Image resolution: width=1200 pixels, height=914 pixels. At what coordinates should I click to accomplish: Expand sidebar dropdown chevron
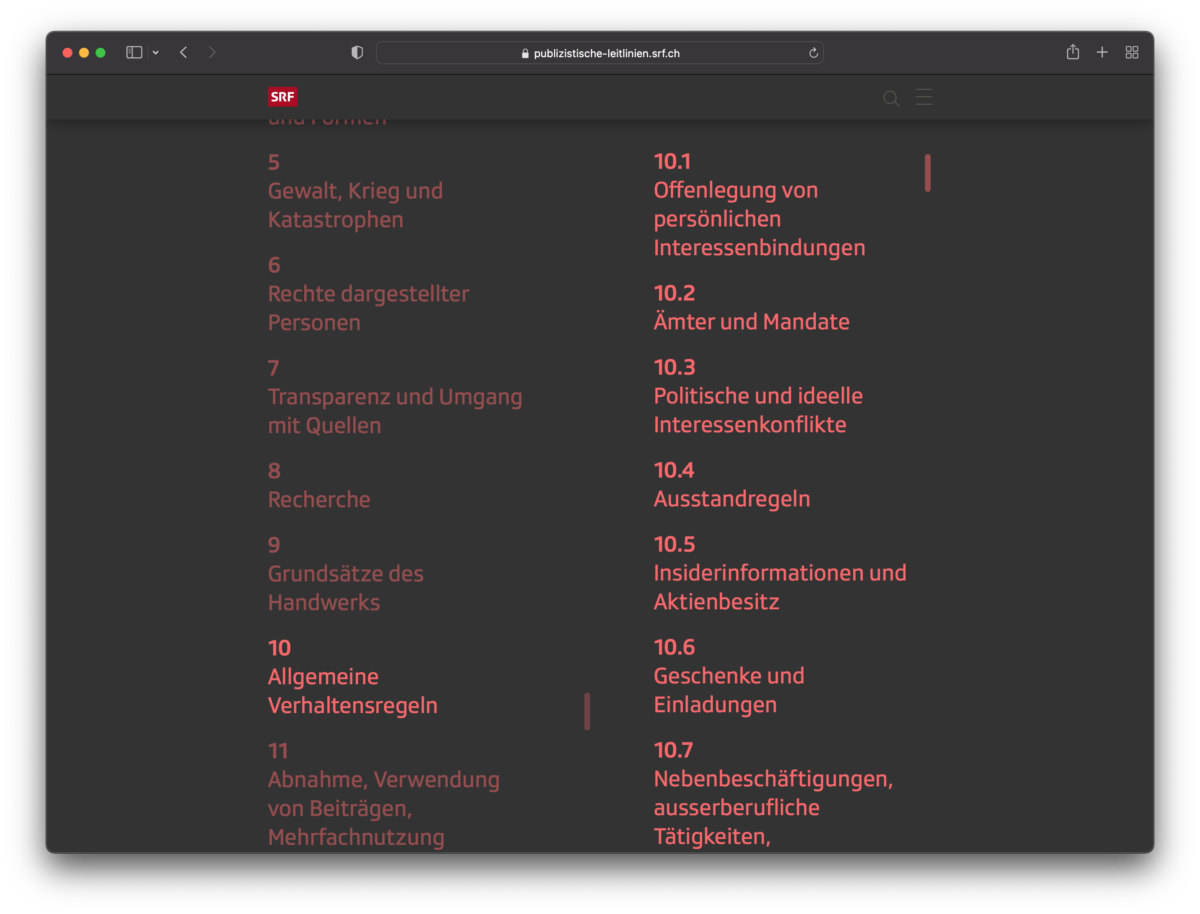coord(156,53)
